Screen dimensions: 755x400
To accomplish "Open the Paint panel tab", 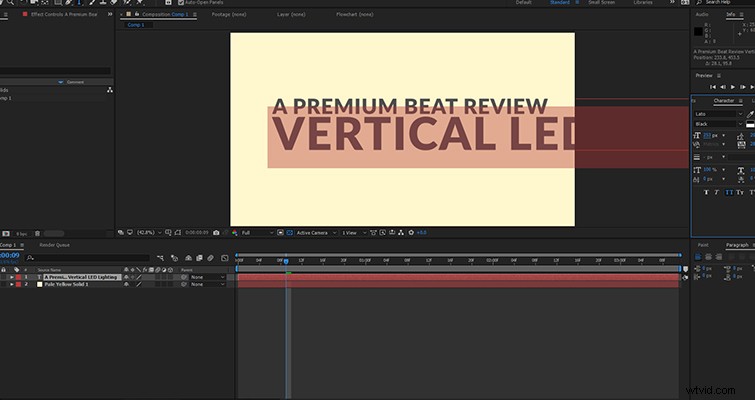I will click(x=703, y=245).
